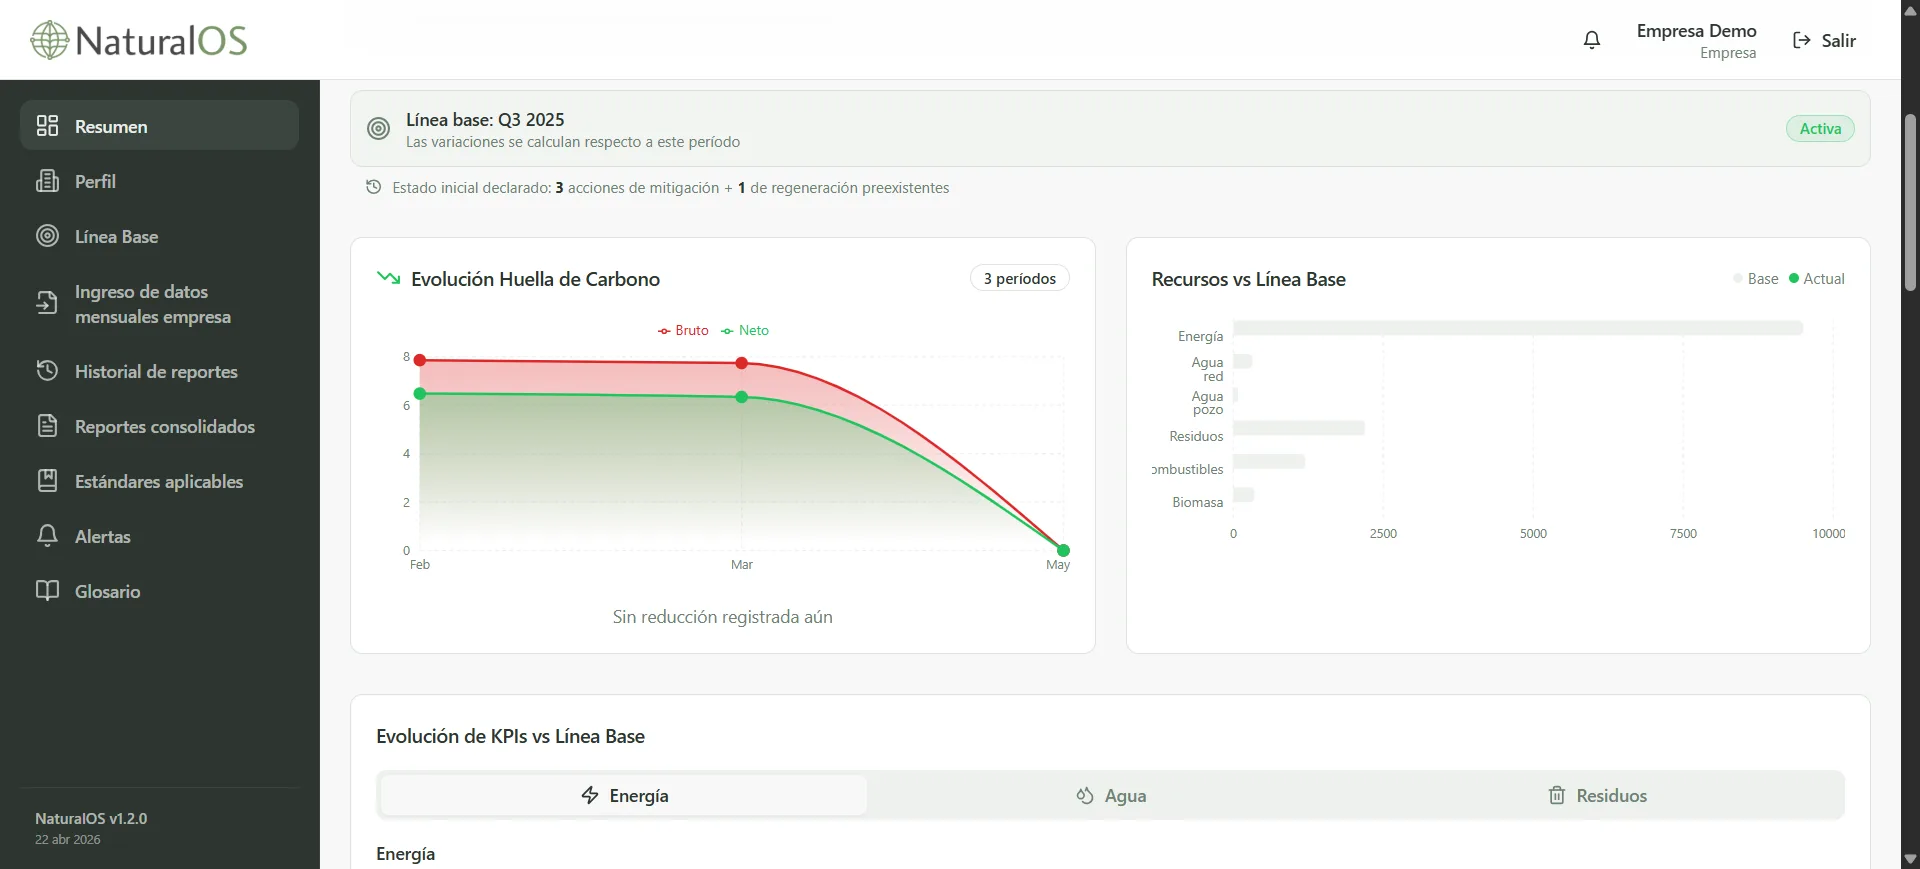Click the vertical scrollbar thumb
This screenshot has height=869, width=1920.
(x=1910, y=201)
